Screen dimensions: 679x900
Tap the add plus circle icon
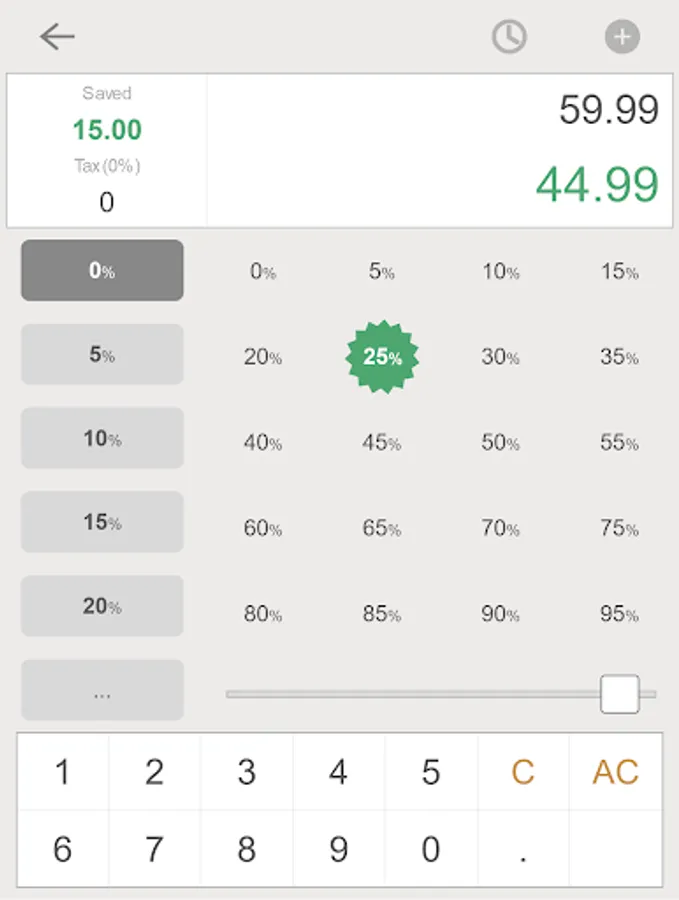click(622, 37)
